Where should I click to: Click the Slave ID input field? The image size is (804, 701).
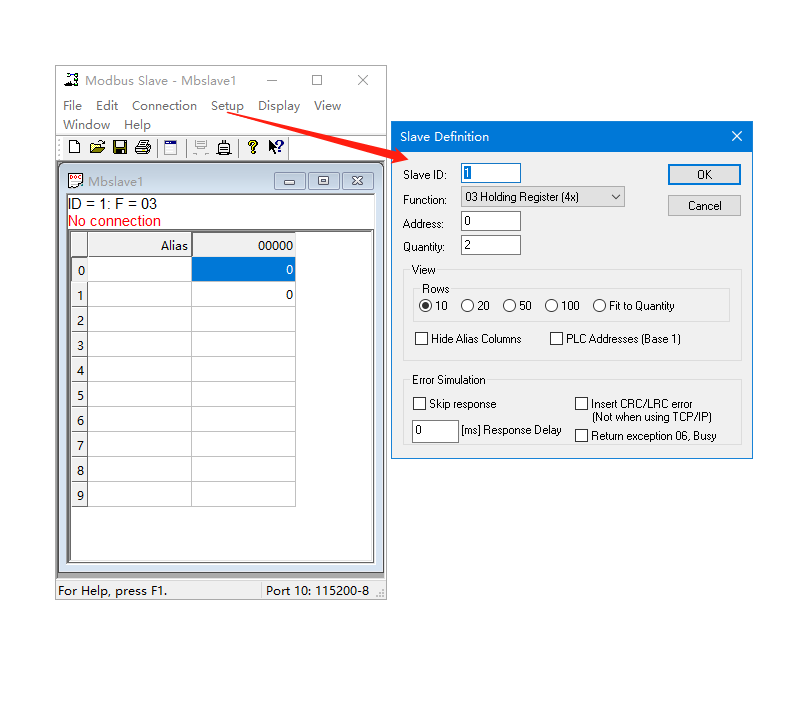(491, 173)
